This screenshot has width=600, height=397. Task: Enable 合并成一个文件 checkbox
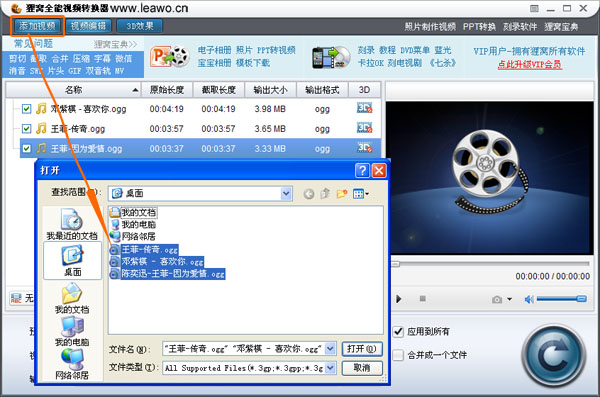pos(398,355)
